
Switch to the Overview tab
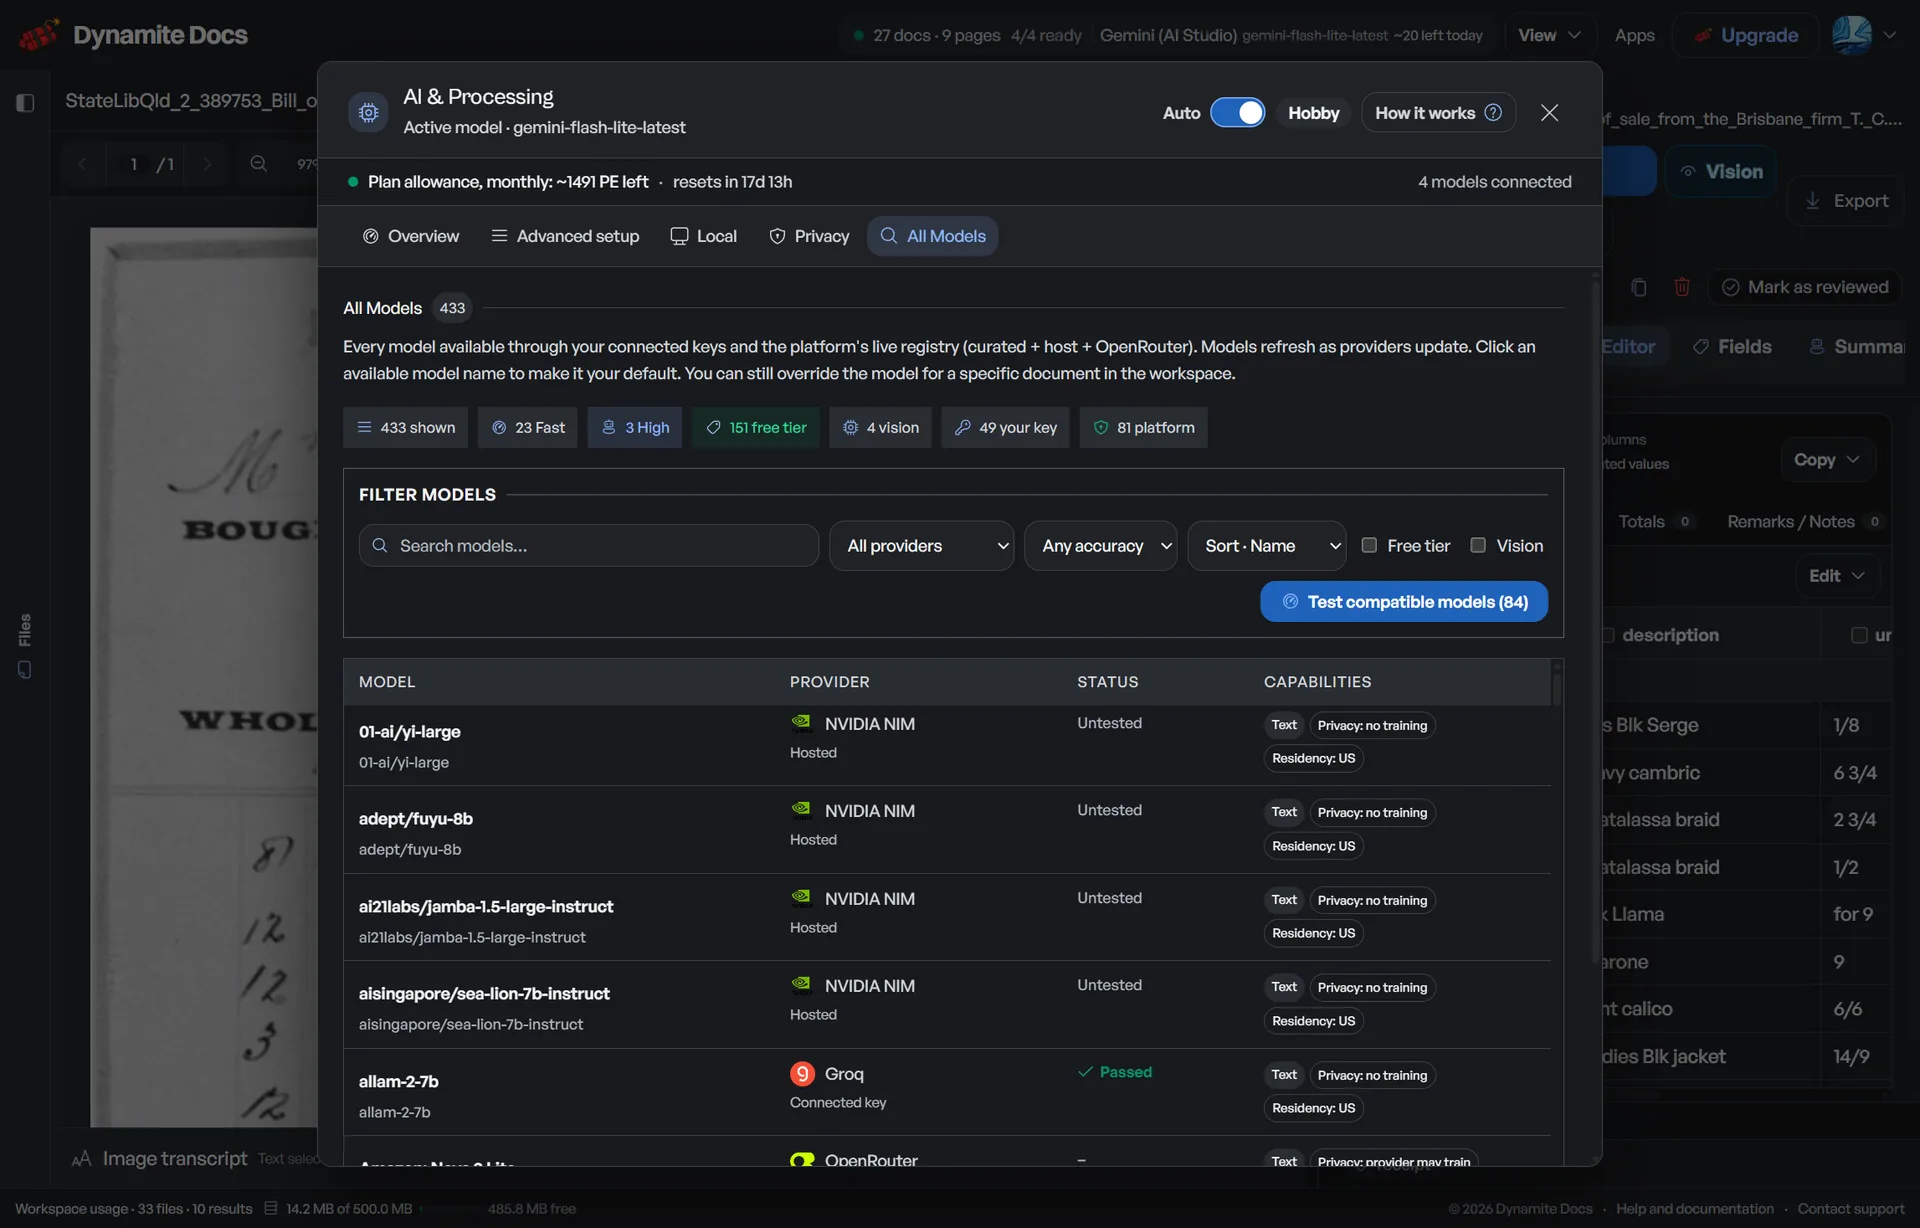coord(410,236)
